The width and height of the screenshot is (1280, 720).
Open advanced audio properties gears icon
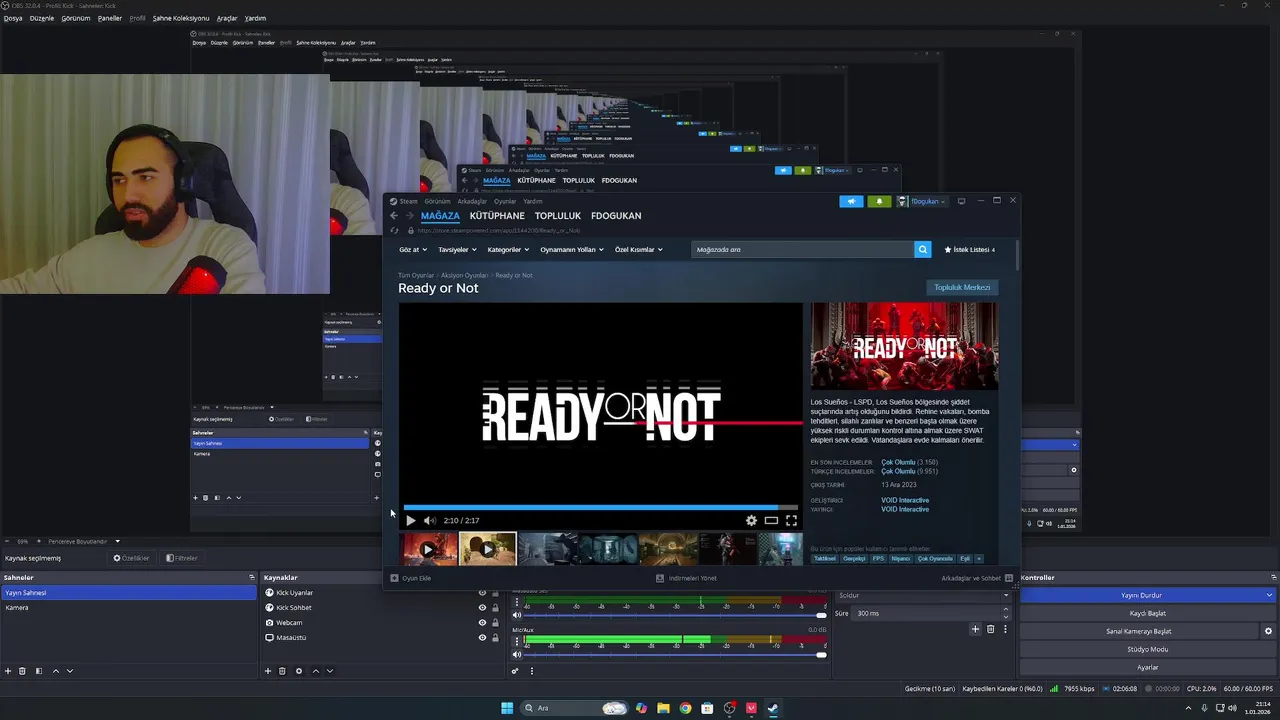click(516, 671)
